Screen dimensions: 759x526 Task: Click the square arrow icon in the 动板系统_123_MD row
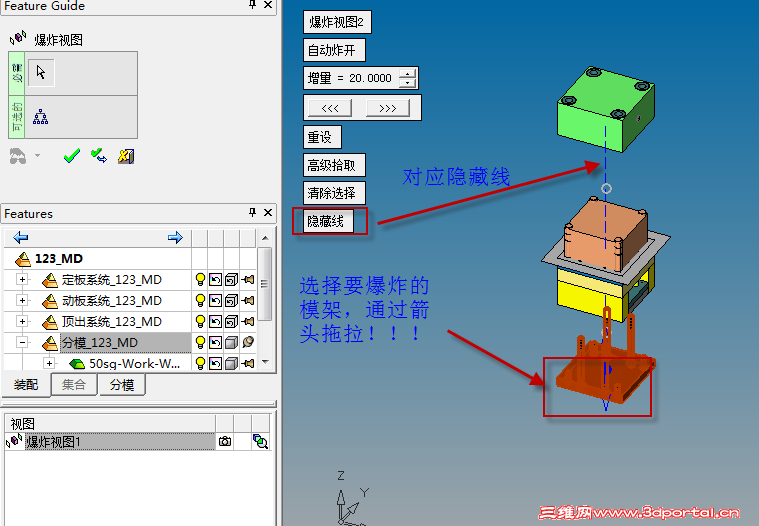[215, 301]
